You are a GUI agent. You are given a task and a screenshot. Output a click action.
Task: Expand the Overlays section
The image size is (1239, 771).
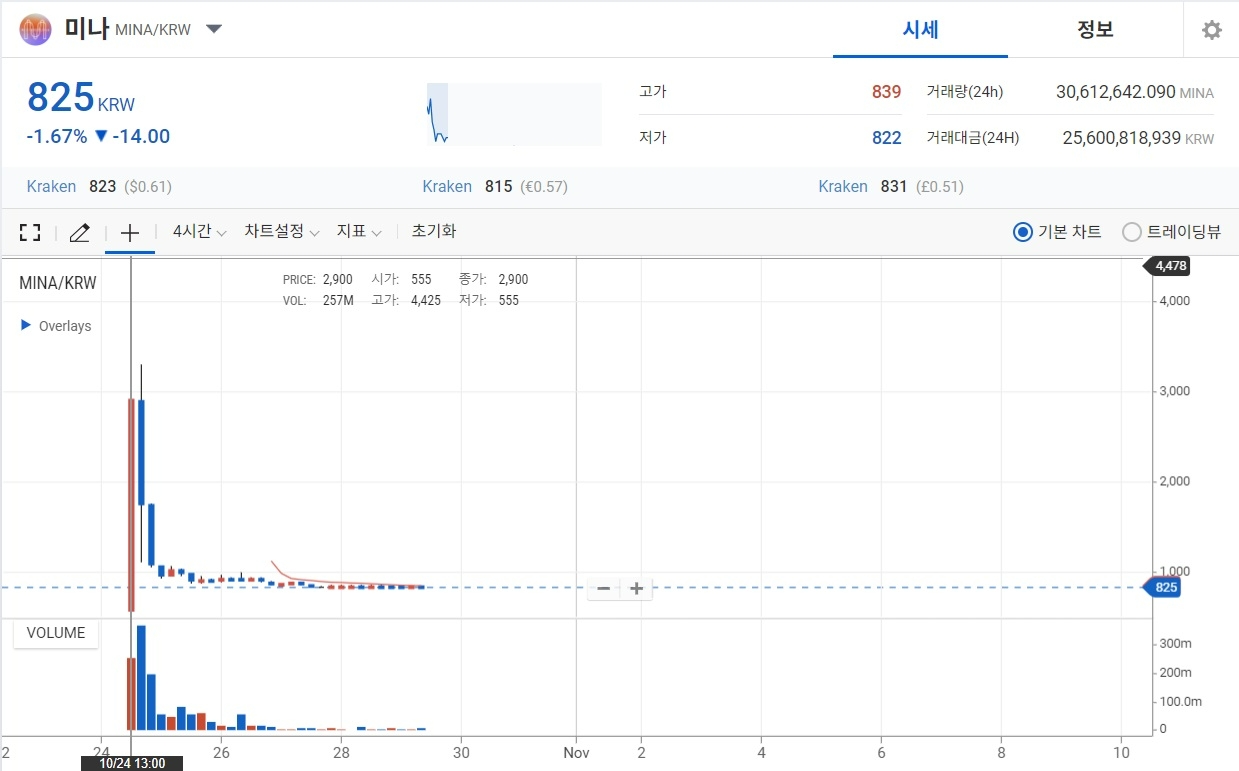pyautogui.click(x=57, y=326)
